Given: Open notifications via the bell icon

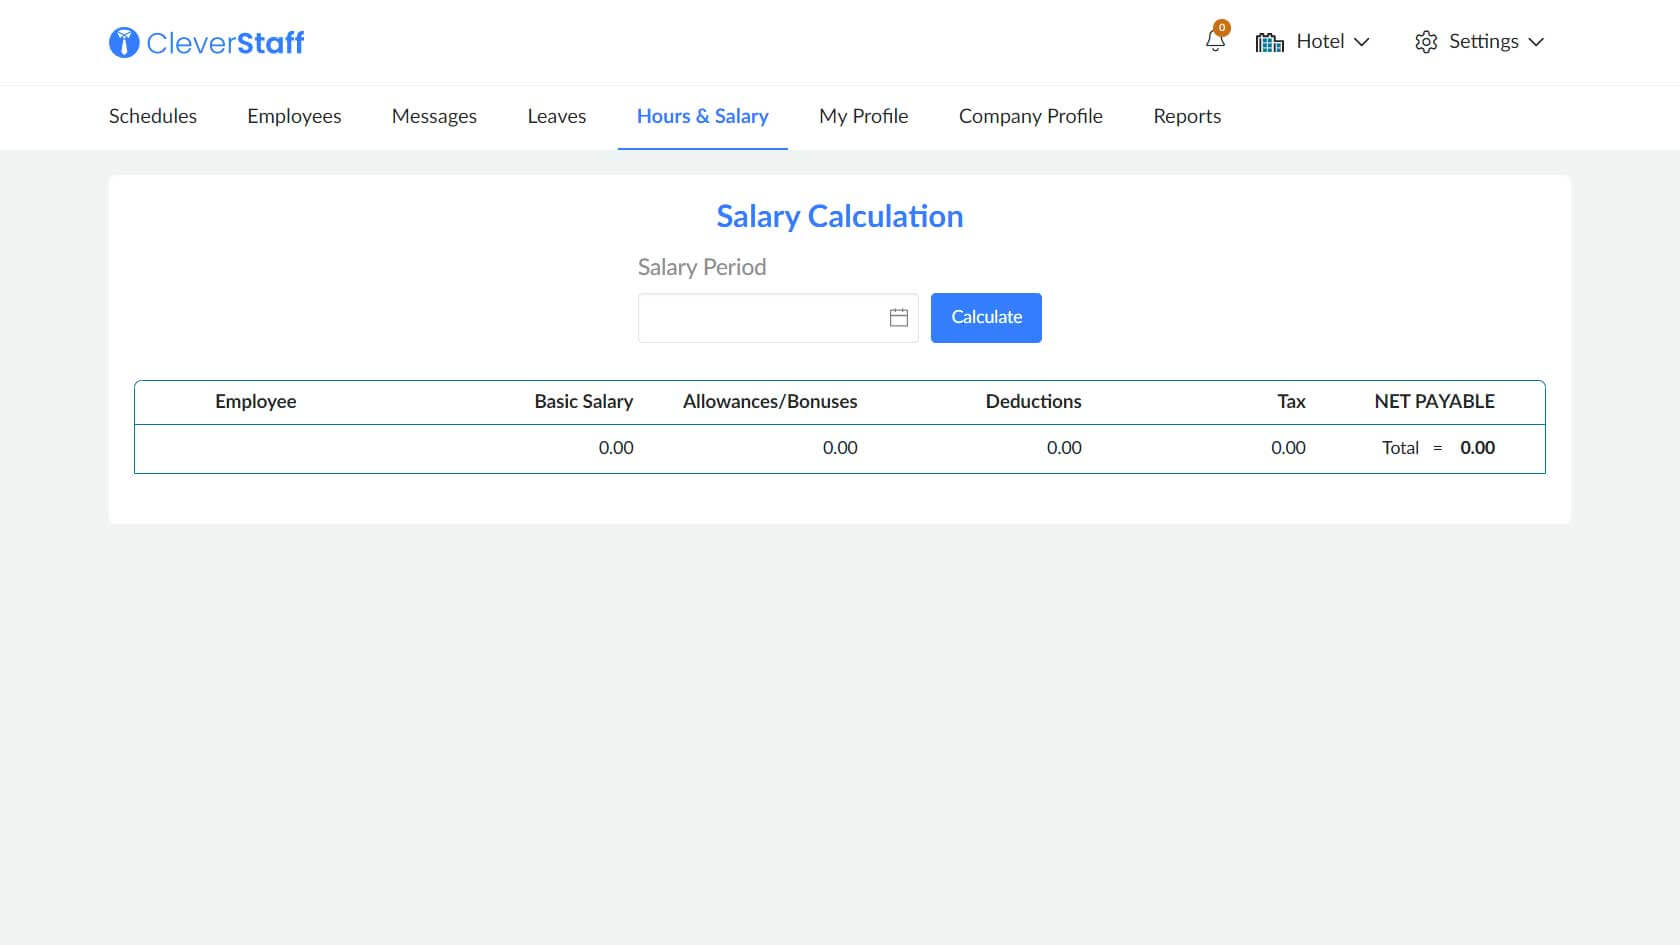Looking at the screenshot, I should coord(1215,41).
